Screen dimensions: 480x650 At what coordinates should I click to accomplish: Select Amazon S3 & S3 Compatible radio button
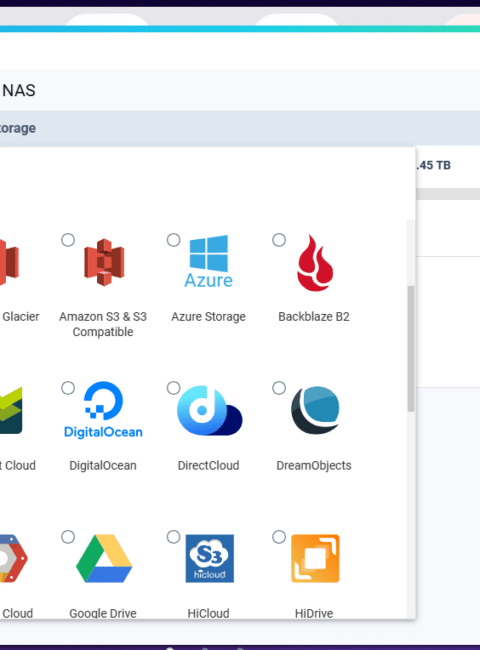click(68, 240)
